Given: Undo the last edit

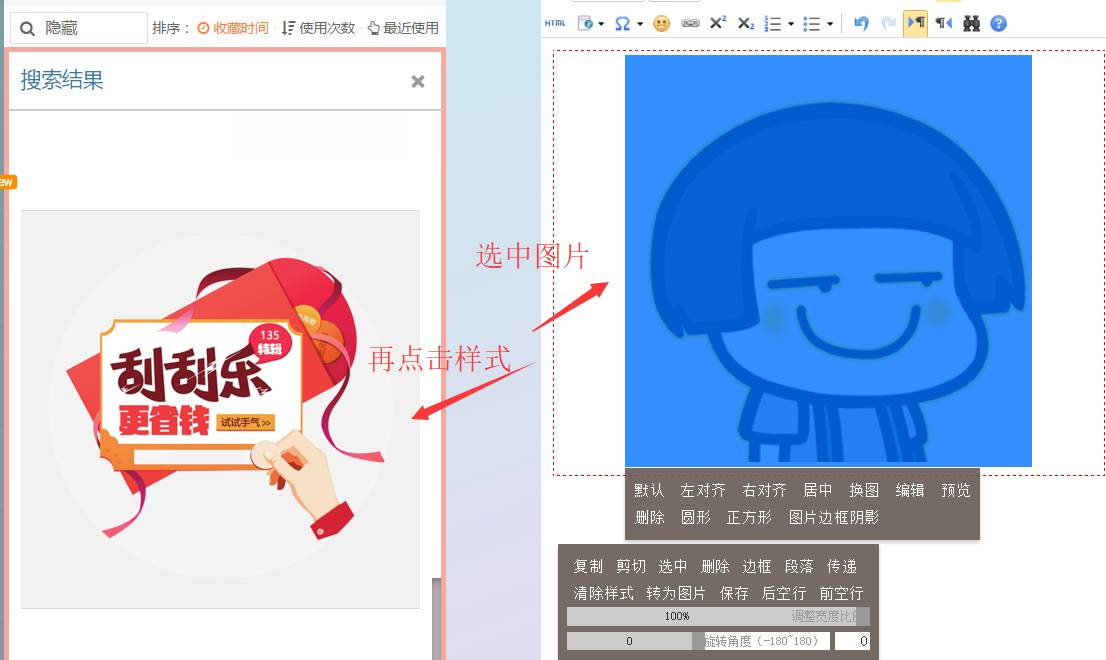Looking at the screenshot, I should (861, 23).
